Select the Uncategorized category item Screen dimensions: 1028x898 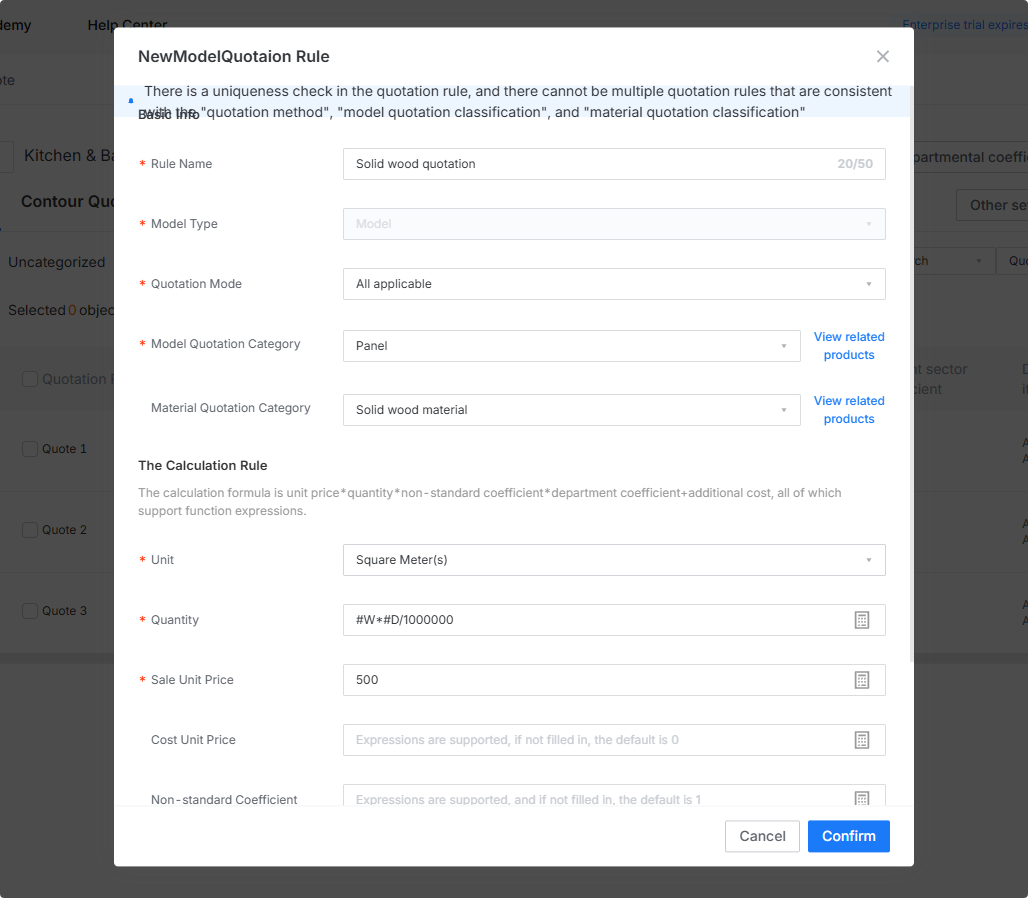pos(56,262)
